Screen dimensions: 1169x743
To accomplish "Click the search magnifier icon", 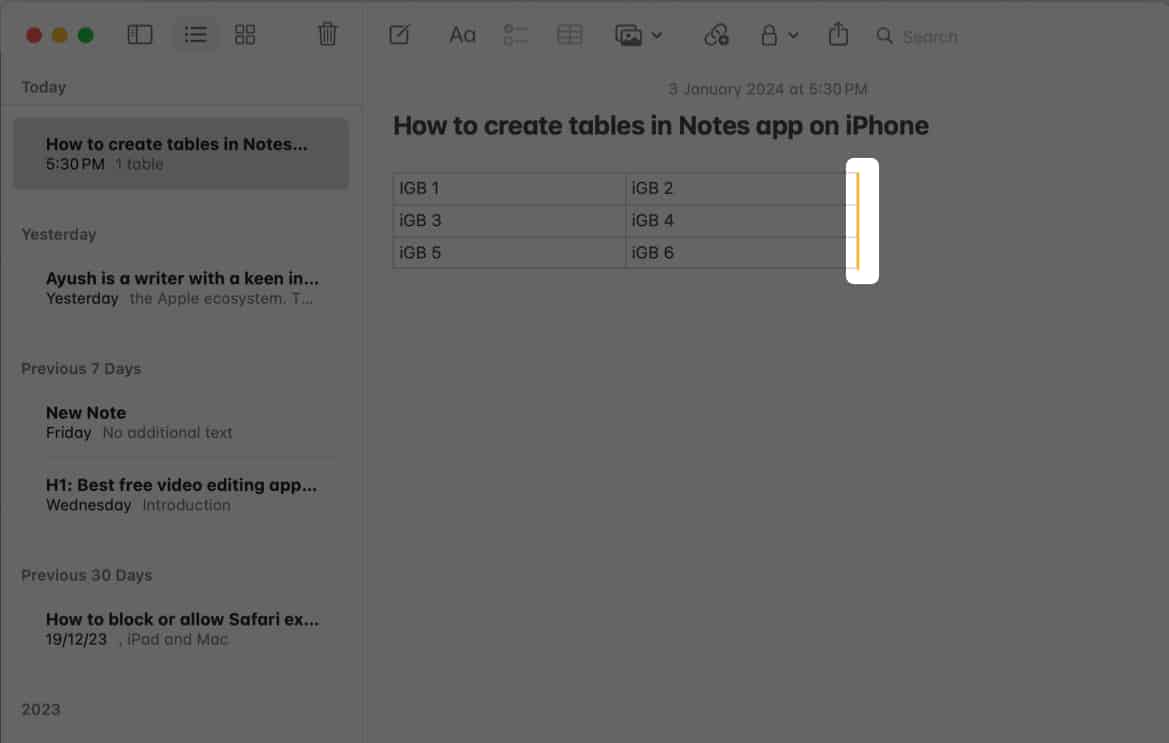I will (x=884, y=36).
